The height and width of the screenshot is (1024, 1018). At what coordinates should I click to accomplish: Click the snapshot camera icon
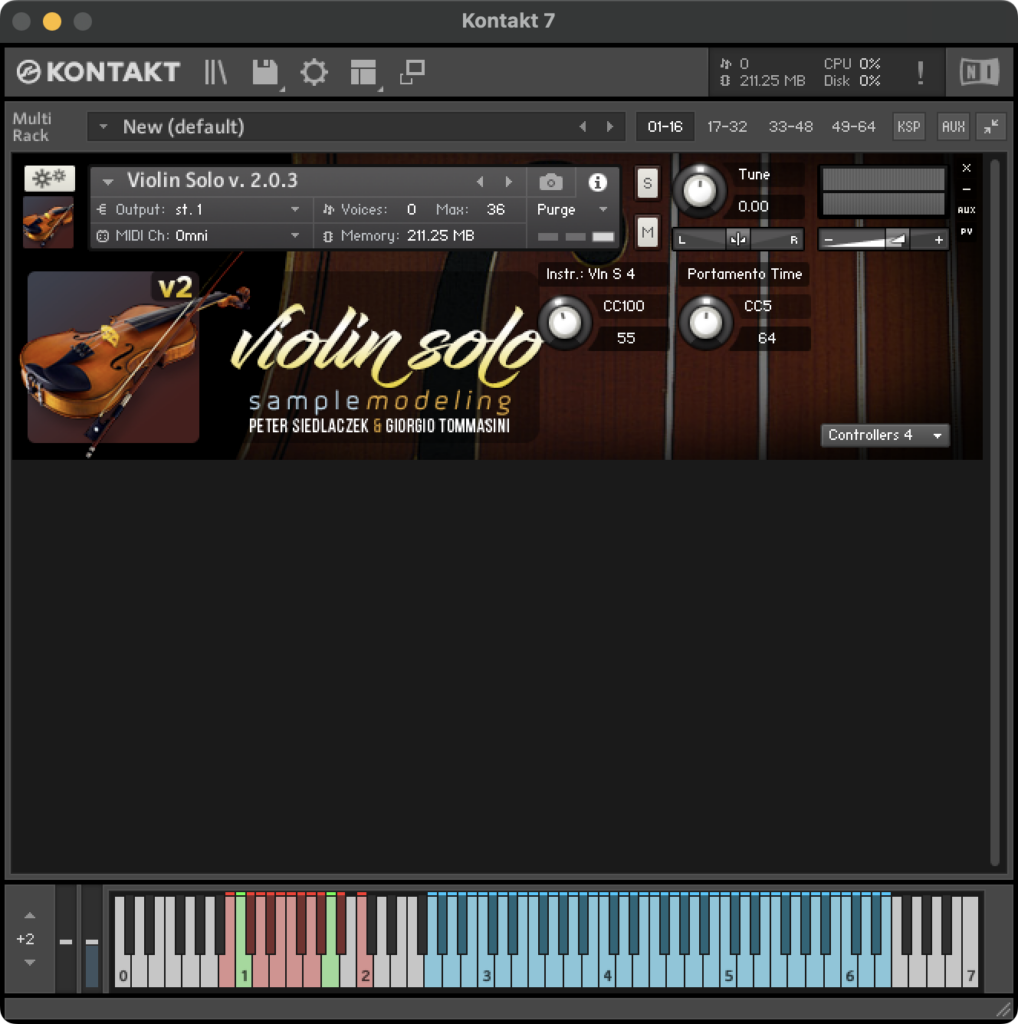coord(551,182)
